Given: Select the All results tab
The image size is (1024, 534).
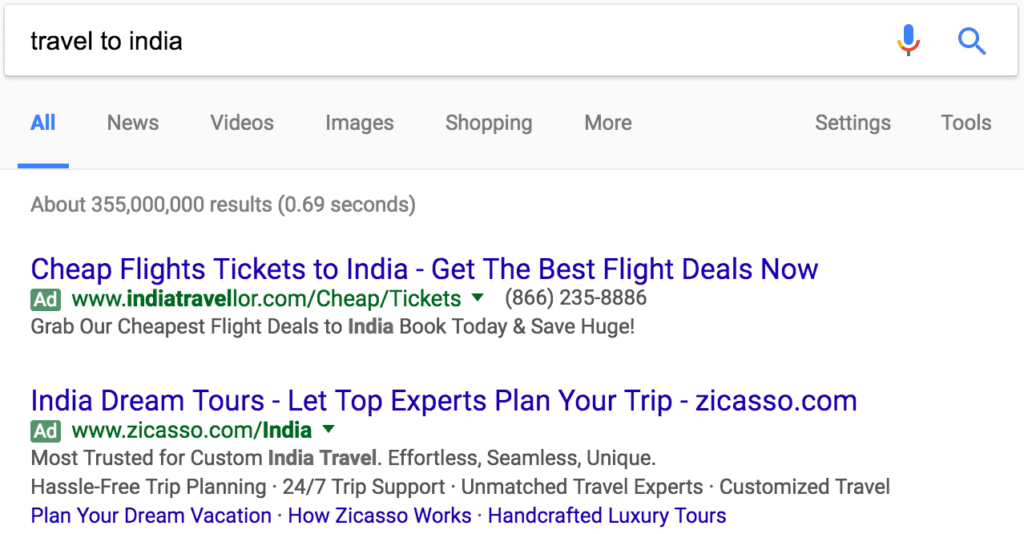Looking at the screenshot, I should click(43, 123).
